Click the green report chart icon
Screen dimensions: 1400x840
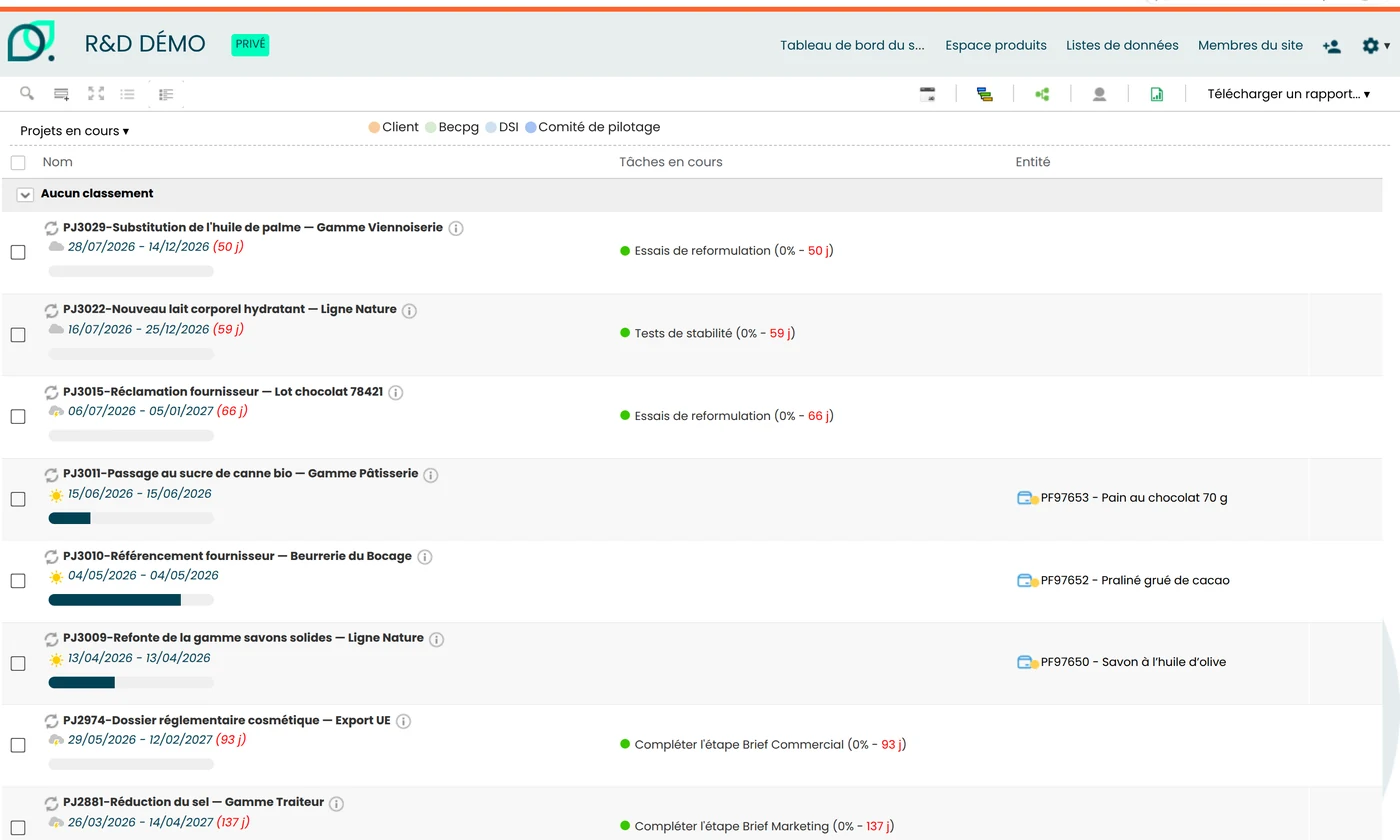pyautogui.click(x=1157, y=94)
